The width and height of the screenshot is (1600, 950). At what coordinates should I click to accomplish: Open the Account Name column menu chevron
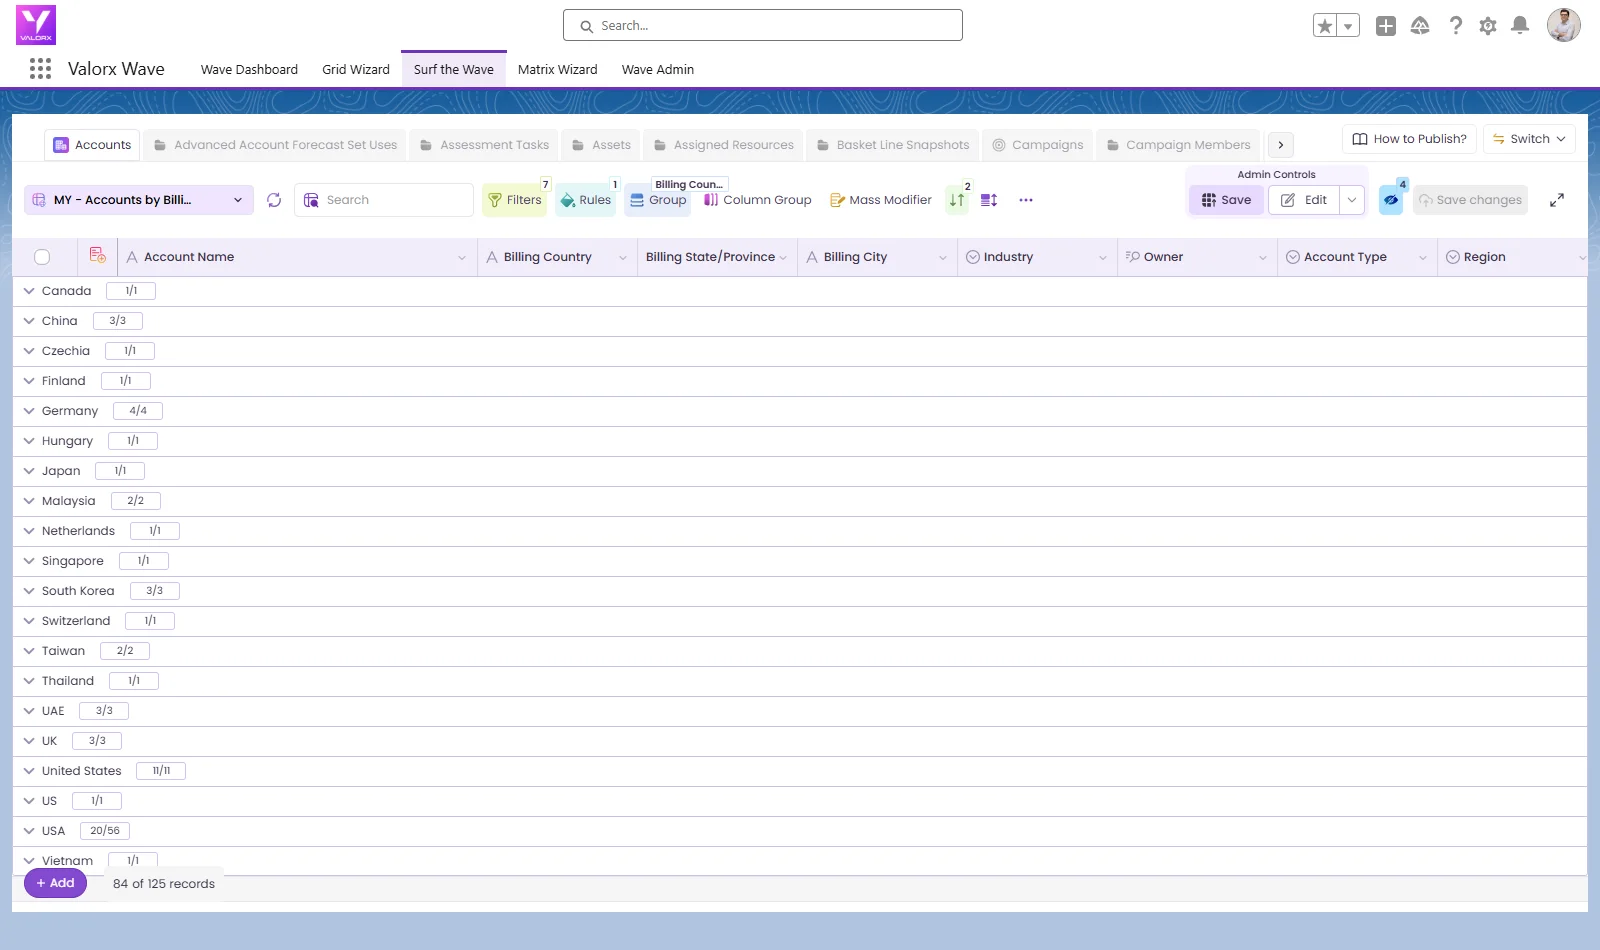[462, 257]
